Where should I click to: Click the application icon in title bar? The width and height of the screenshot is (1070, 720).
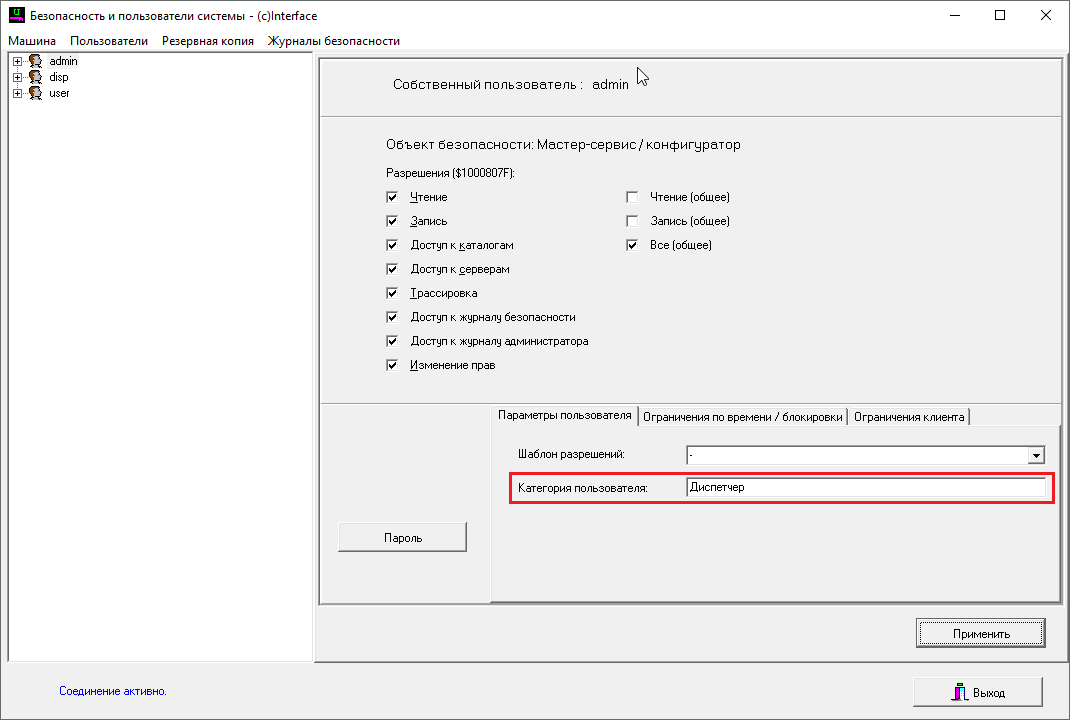[16, 16]
